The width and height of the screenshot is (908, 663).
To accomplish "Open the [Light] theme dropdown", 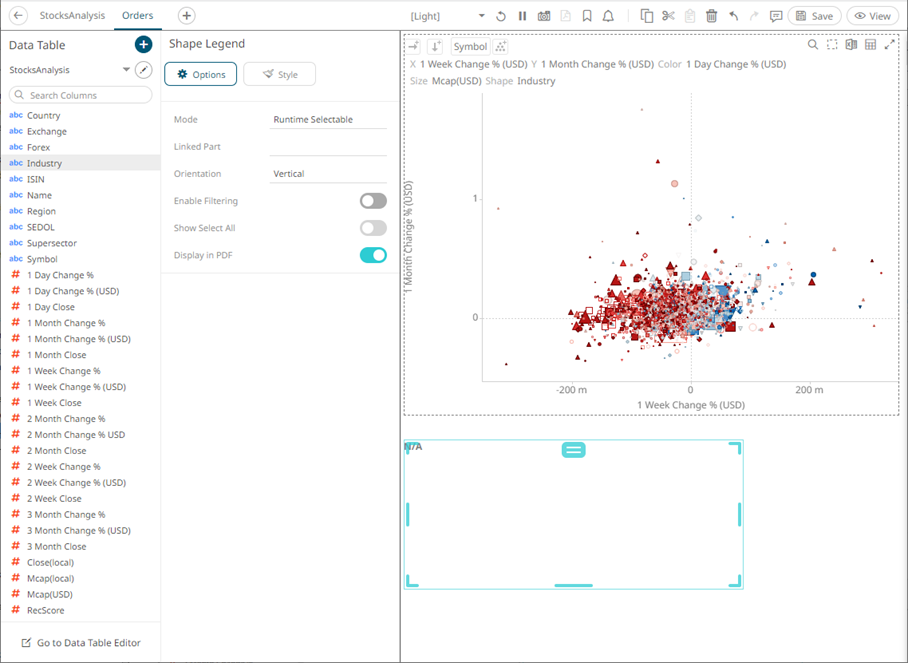I will [448, 16].
